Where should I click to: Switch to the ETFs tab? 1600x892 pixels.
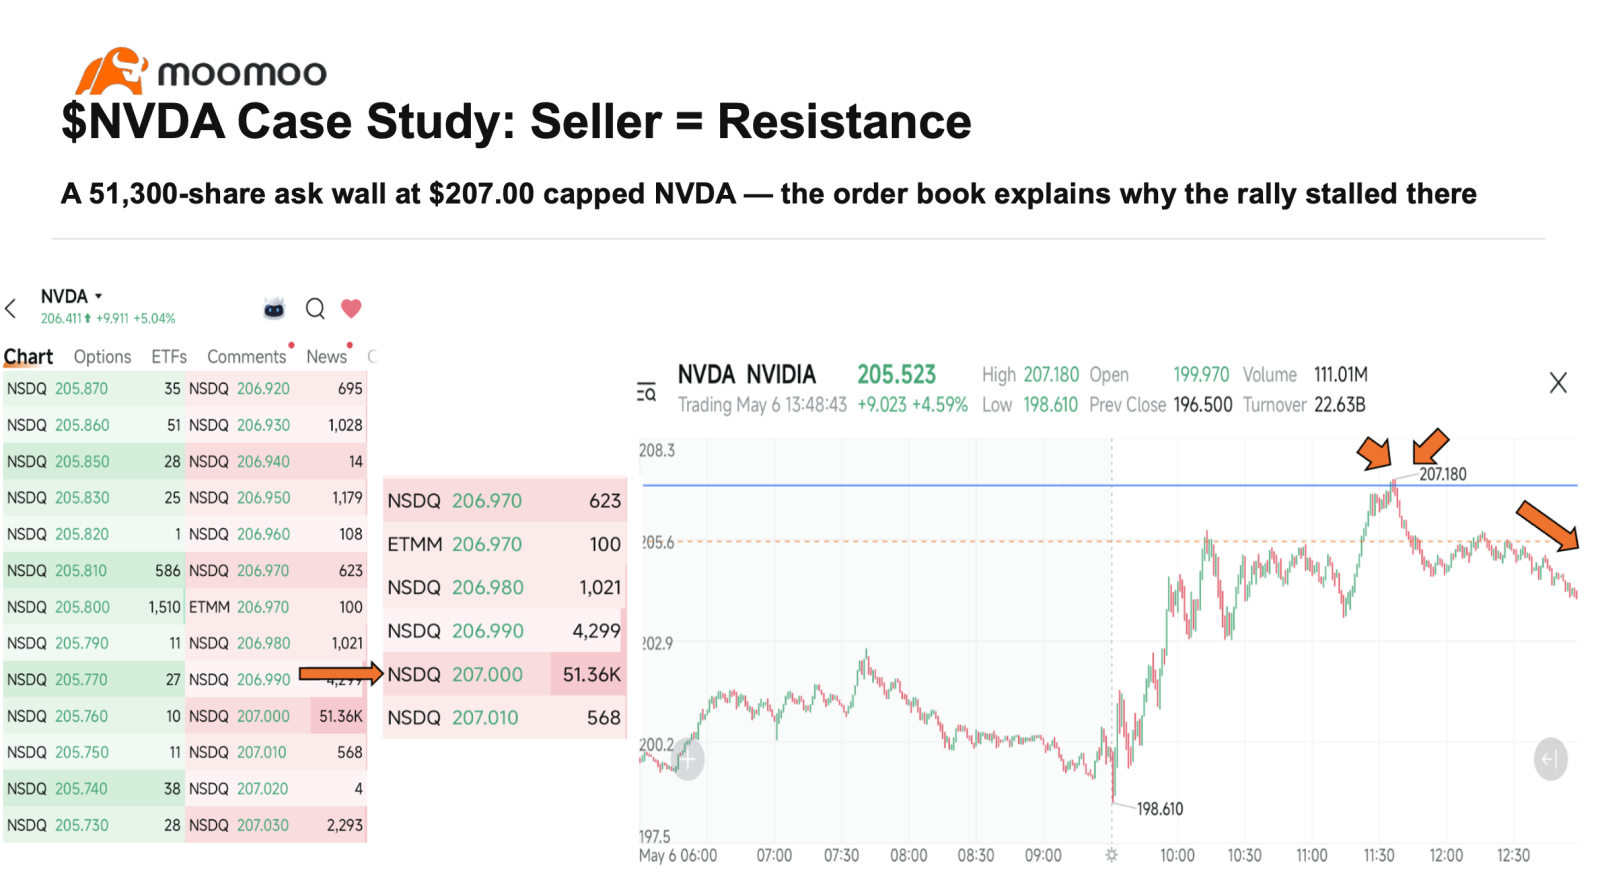coord(169,356)
